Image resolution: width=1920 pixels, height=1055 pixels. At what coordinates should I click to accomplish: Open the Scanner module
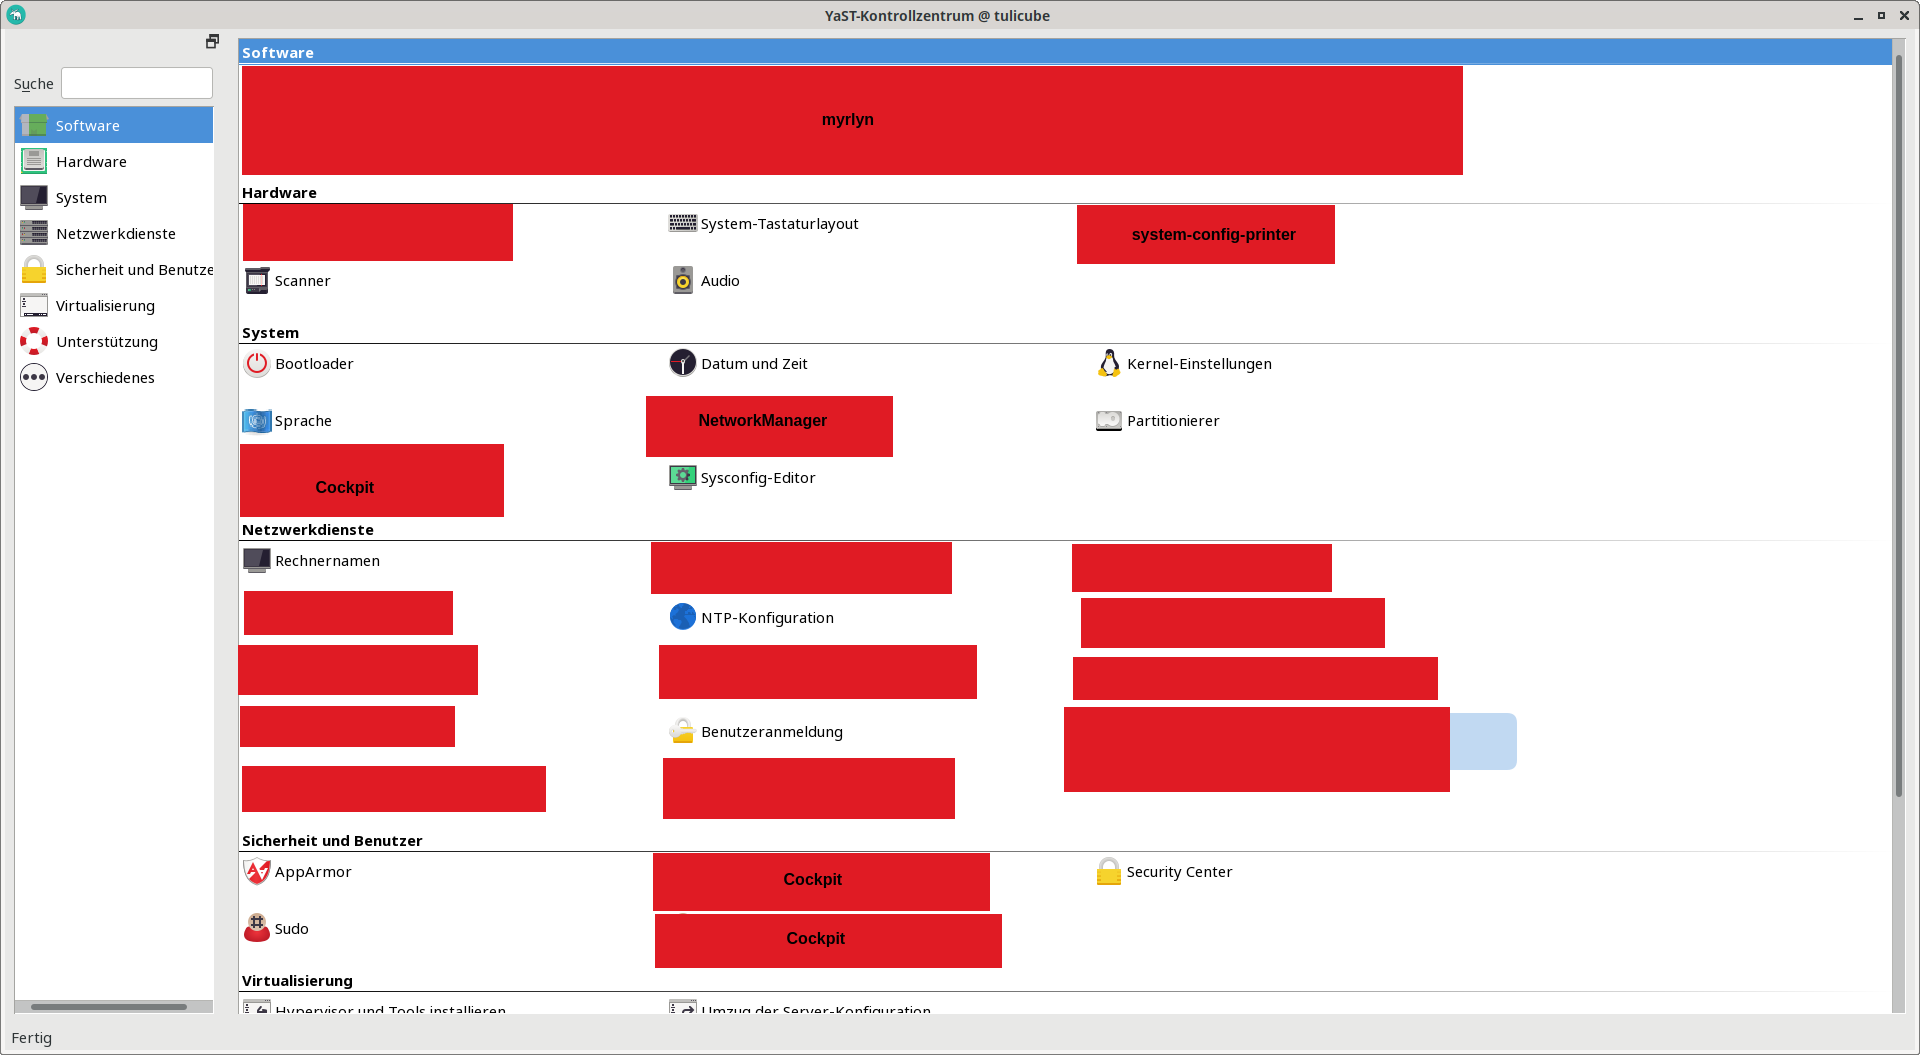[x=288, y=281]
